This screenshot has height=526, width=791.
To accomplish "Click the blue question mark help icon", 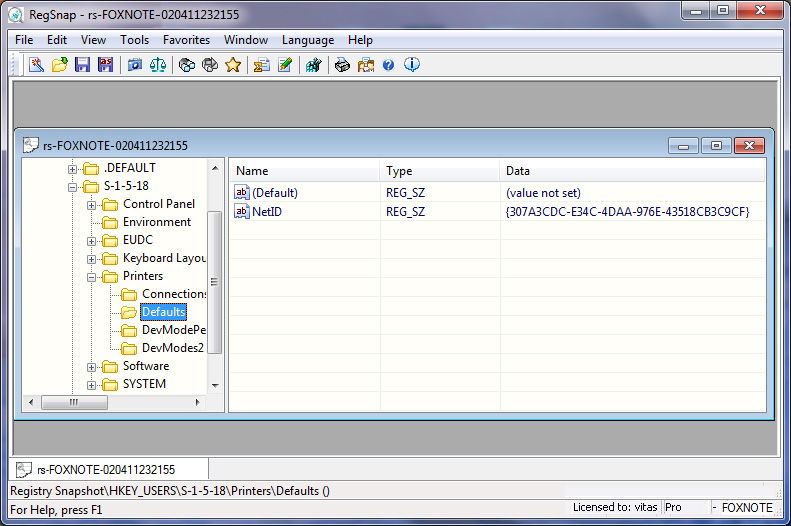I will (388, 65).
